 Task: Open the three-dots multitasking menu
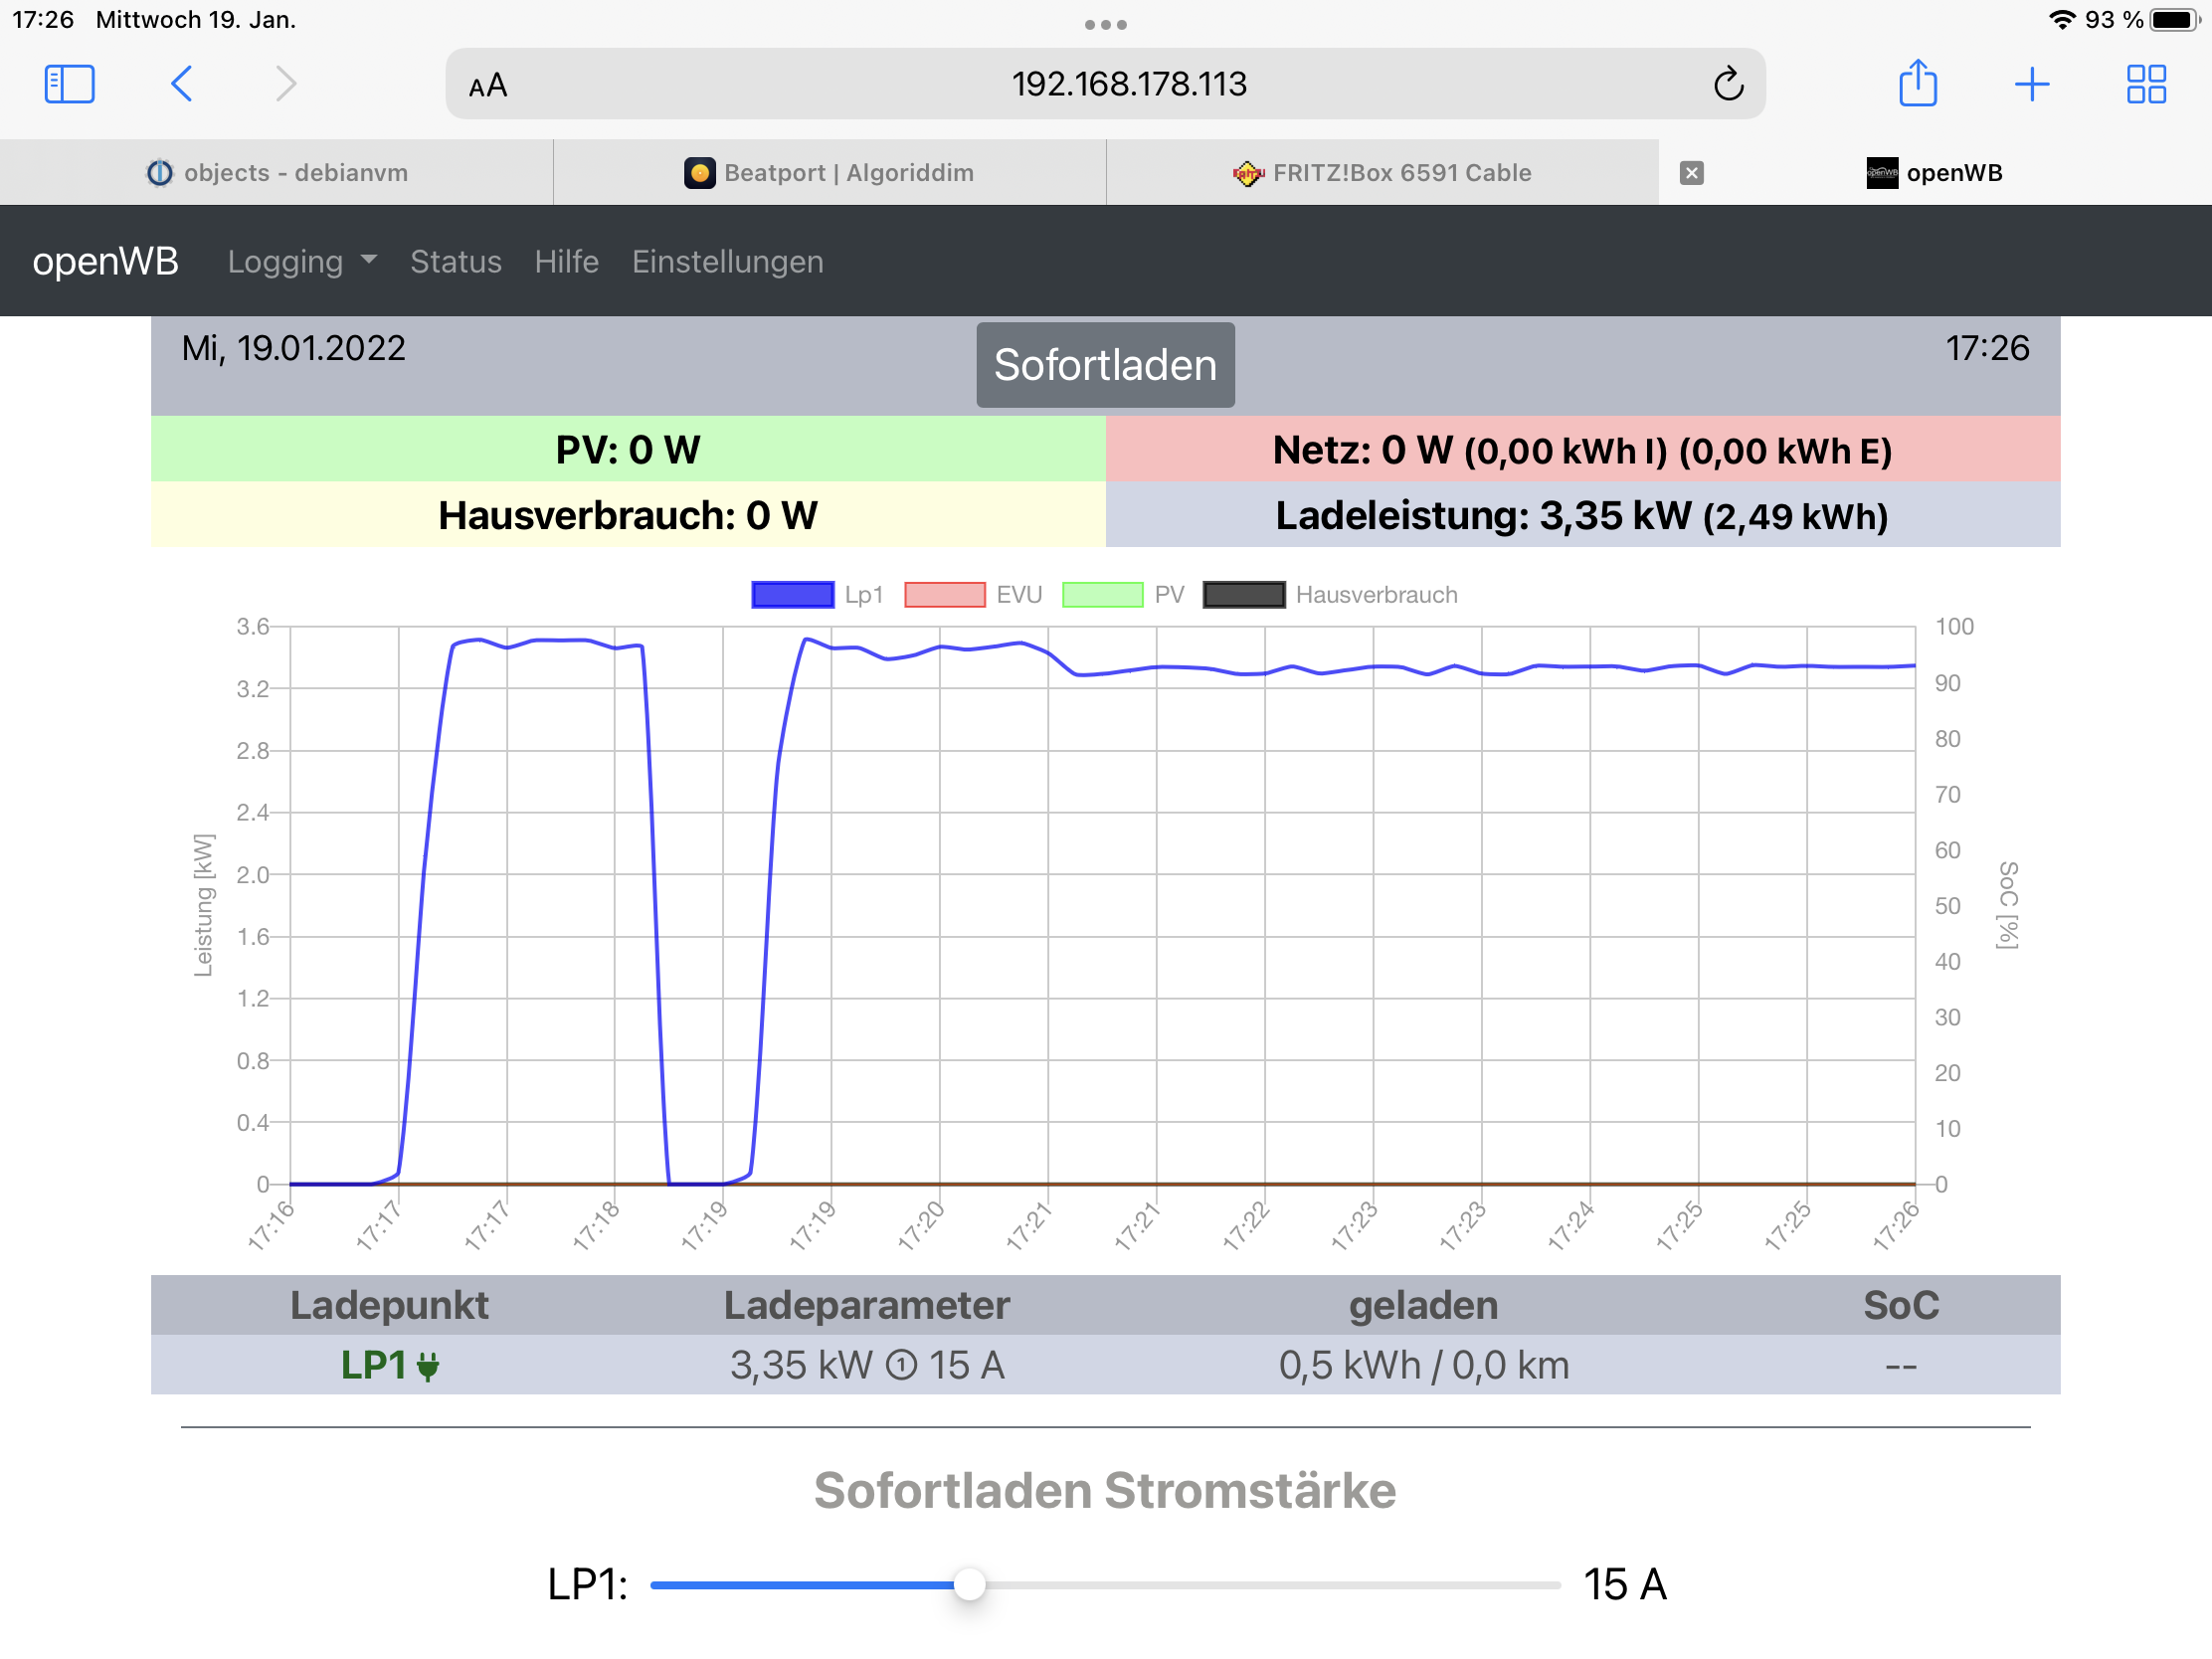click(x=1105, y=24)
